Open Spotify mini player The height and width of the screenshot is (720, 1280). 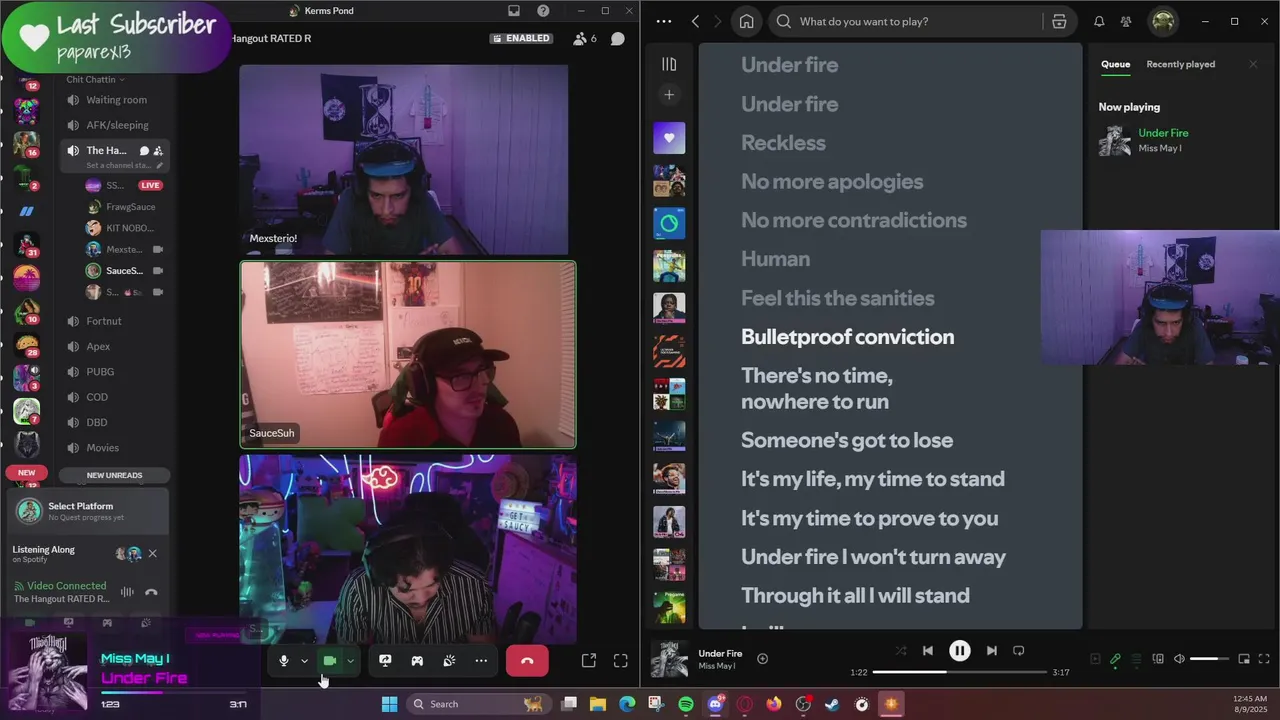pos(1244,659)
